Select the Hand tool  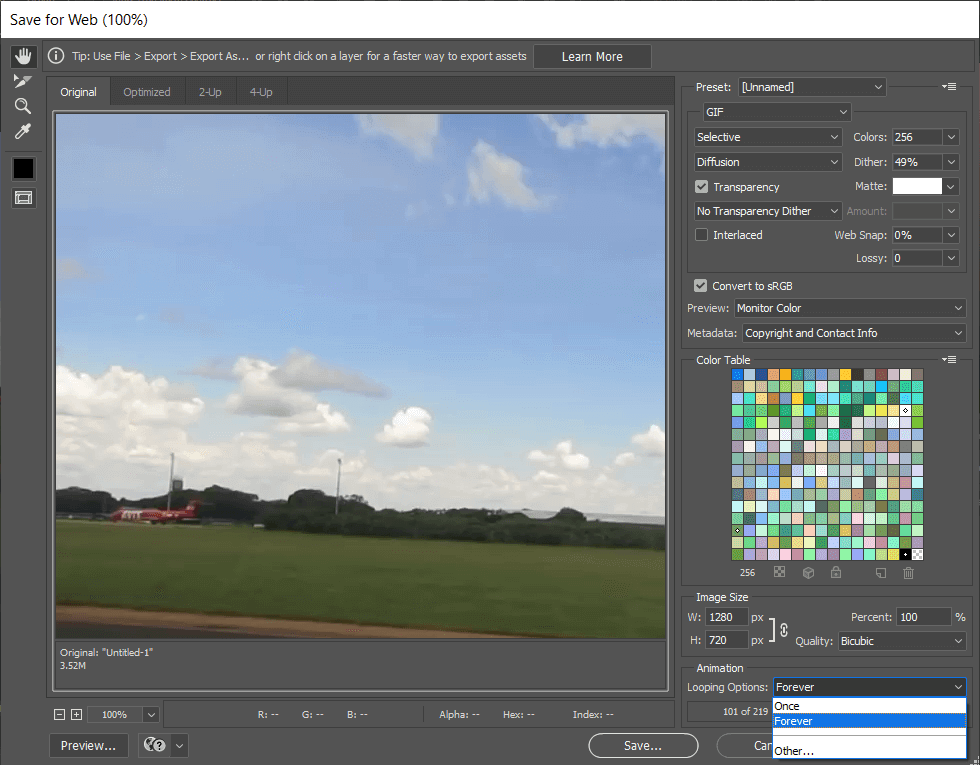(23, 56)
